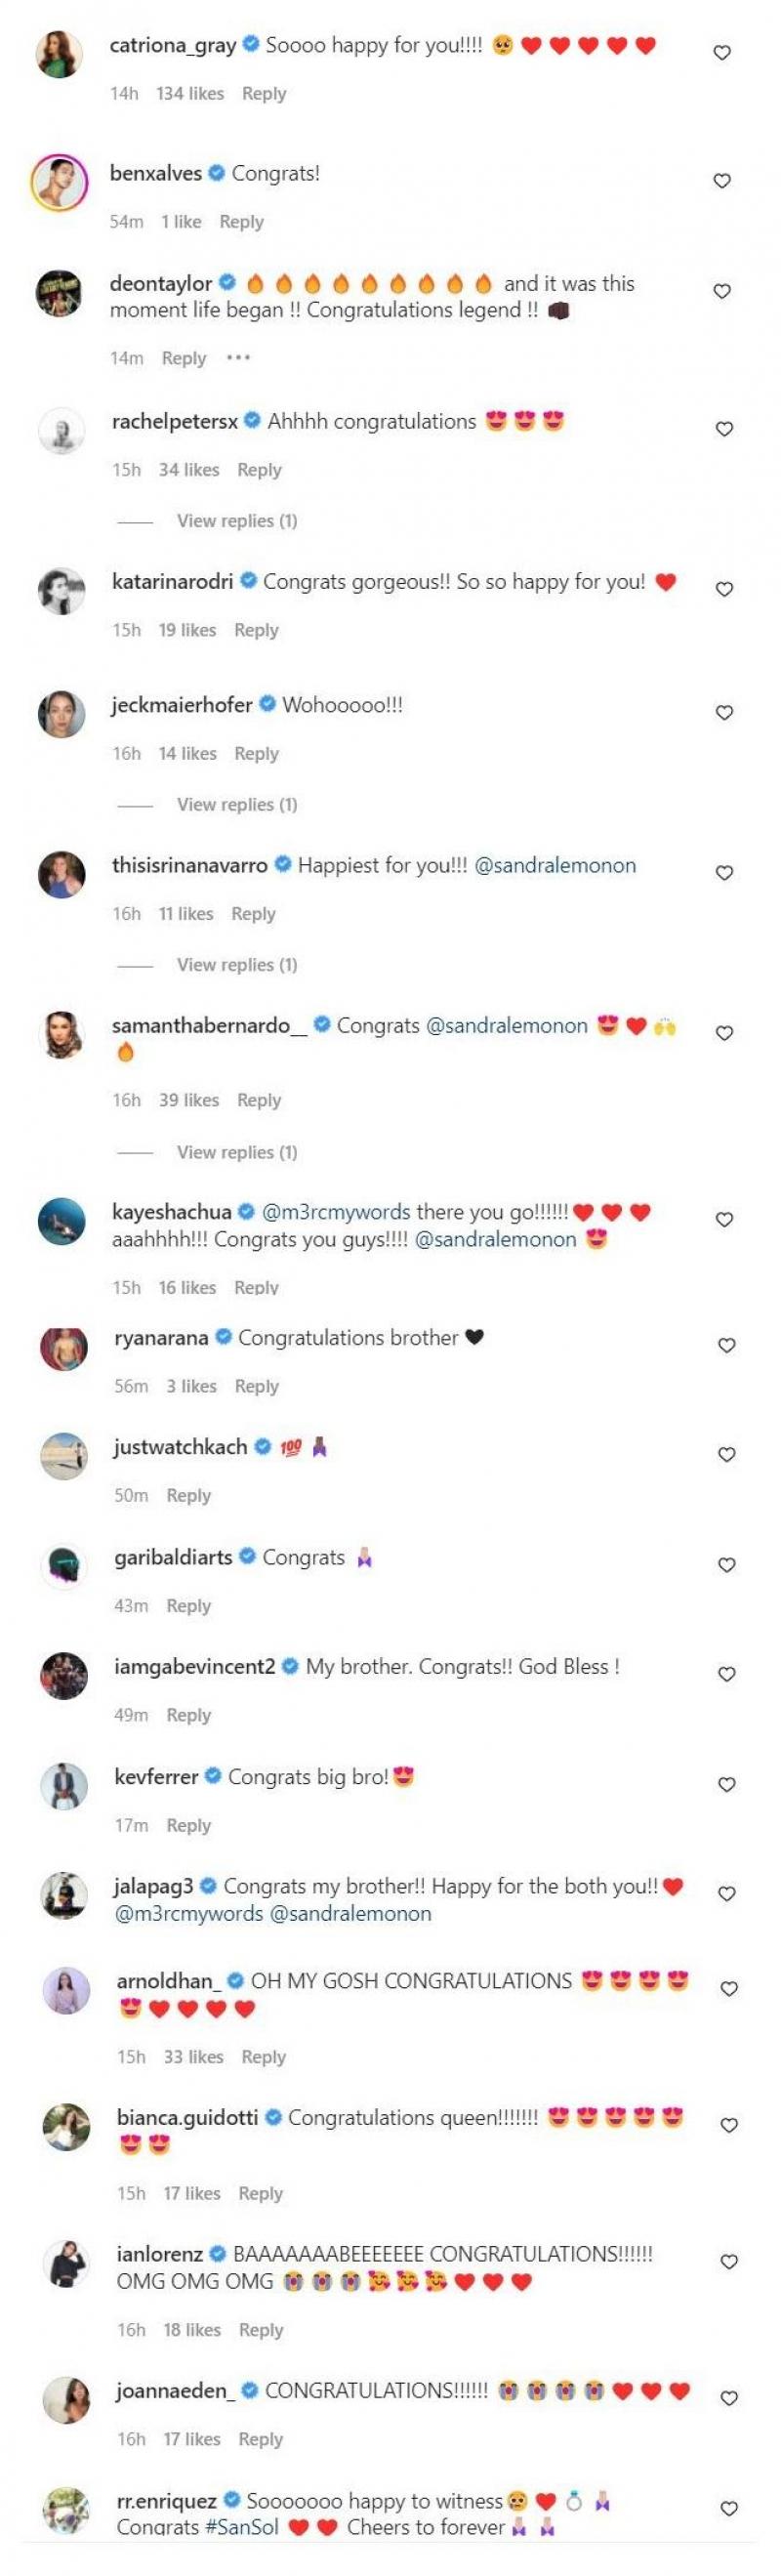
Task: Toggle like on ianlorenz's comment
Action: (729, 2261)
